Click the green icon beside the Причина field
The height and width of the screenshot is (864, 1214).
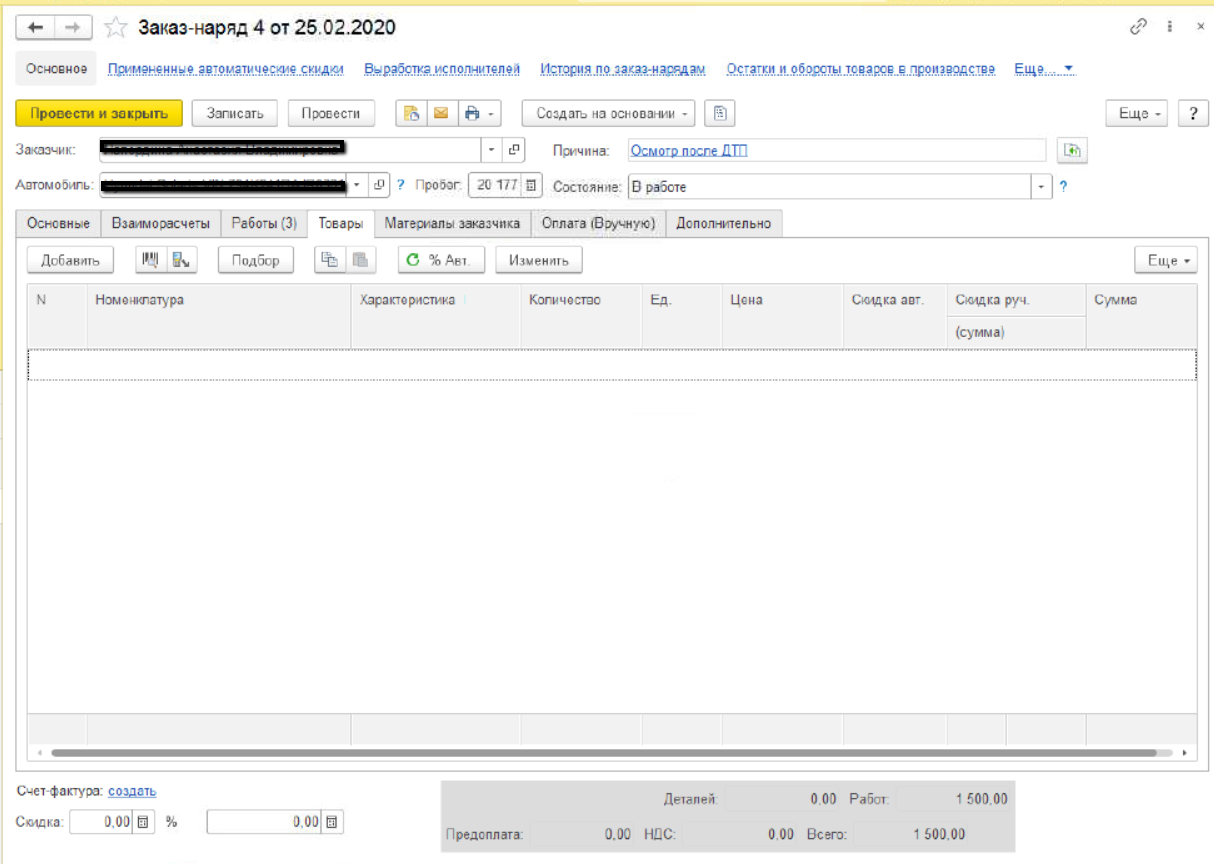click(1072, 151)
